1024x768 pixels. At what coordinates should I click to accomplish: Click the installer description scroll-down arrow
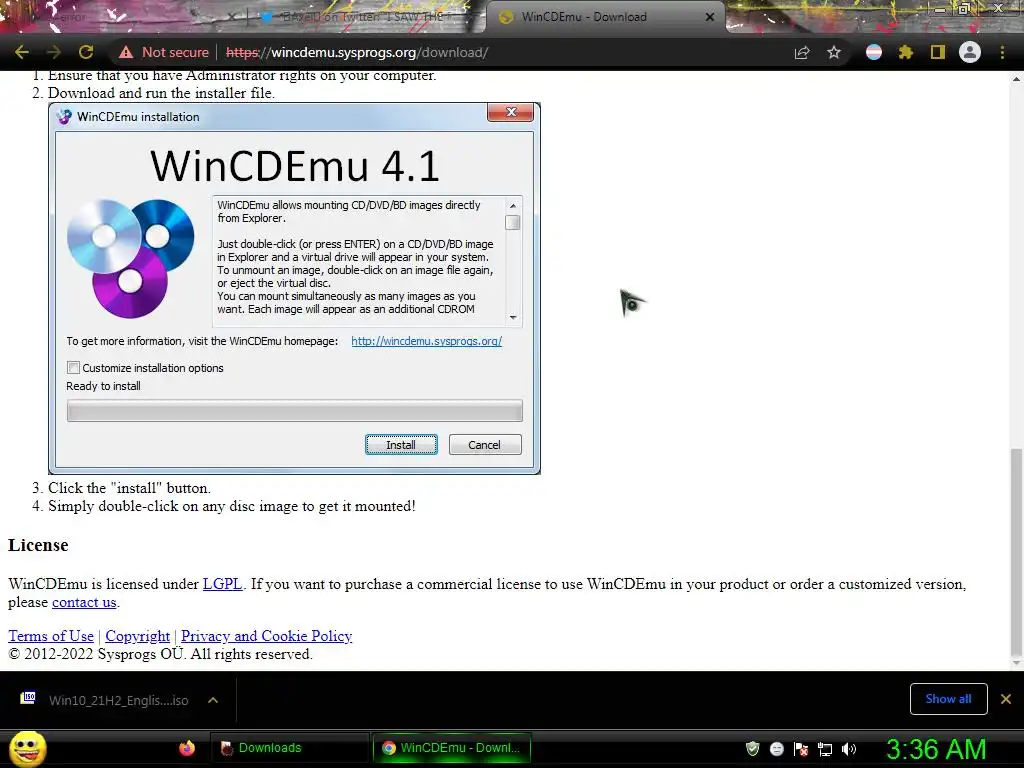tap(513, 317)
